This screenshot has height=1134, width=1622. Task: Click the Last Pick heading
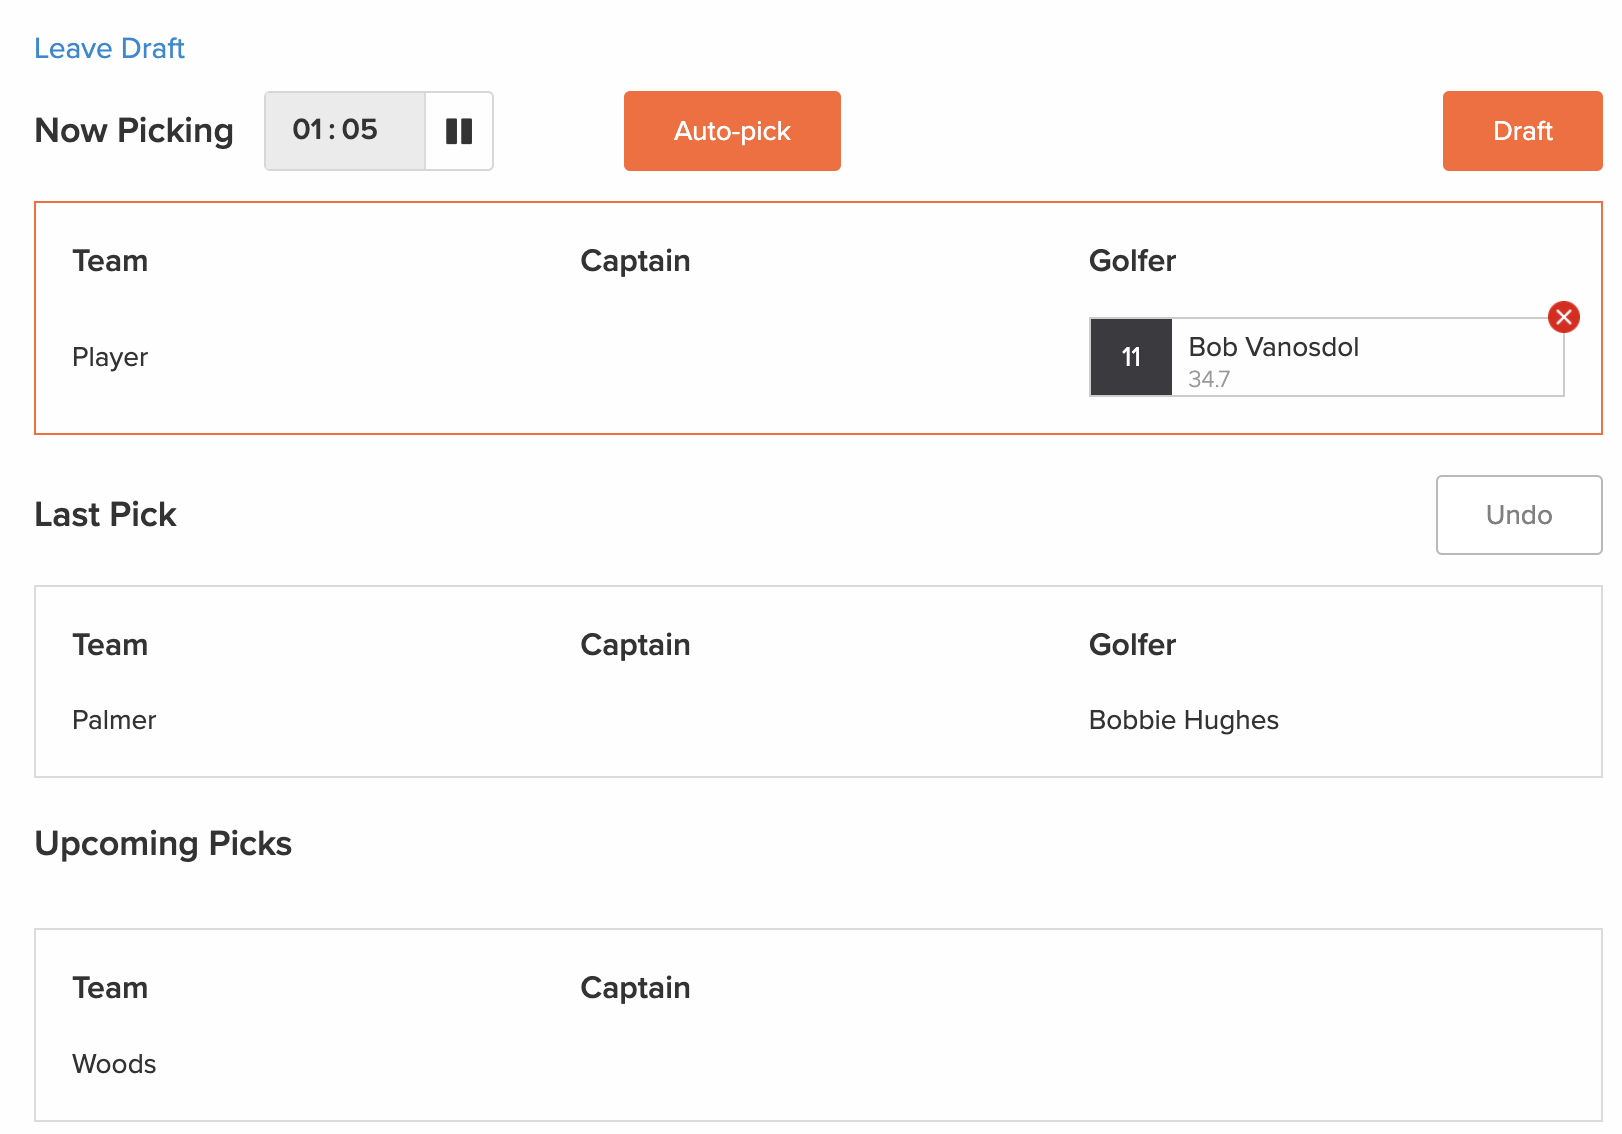point(105,515)
